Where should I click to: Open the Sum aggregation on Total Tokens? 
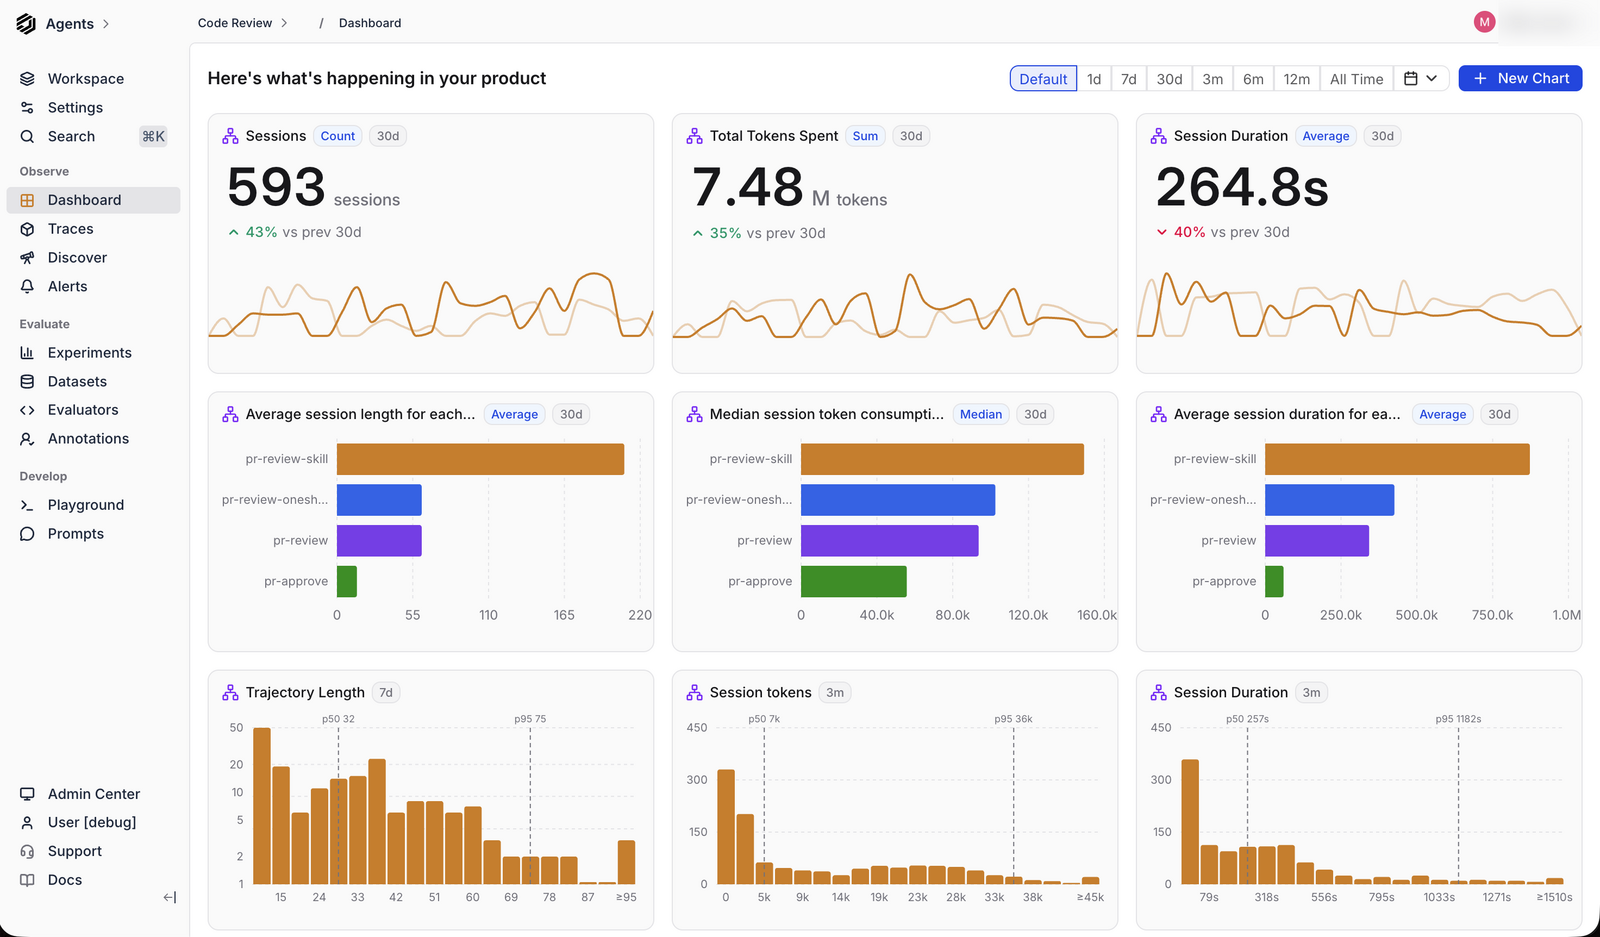pos(866,136)
